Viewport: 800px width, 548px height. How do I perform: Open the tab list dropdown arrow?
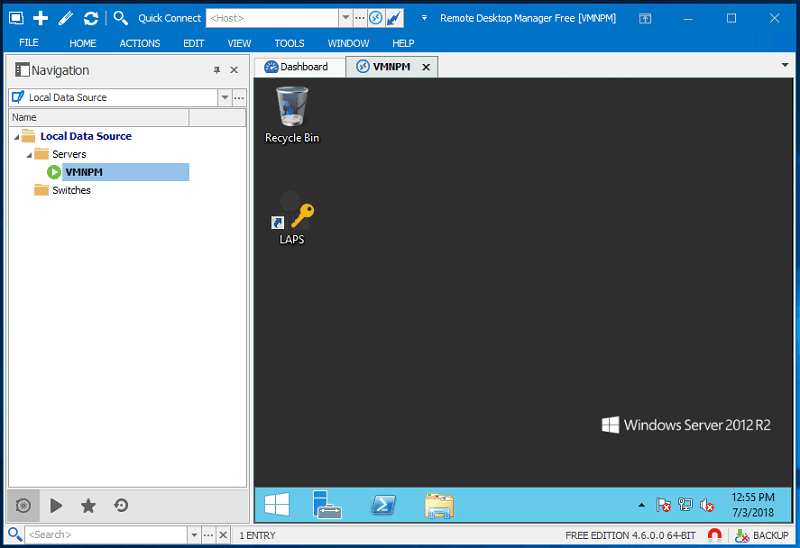785,65
